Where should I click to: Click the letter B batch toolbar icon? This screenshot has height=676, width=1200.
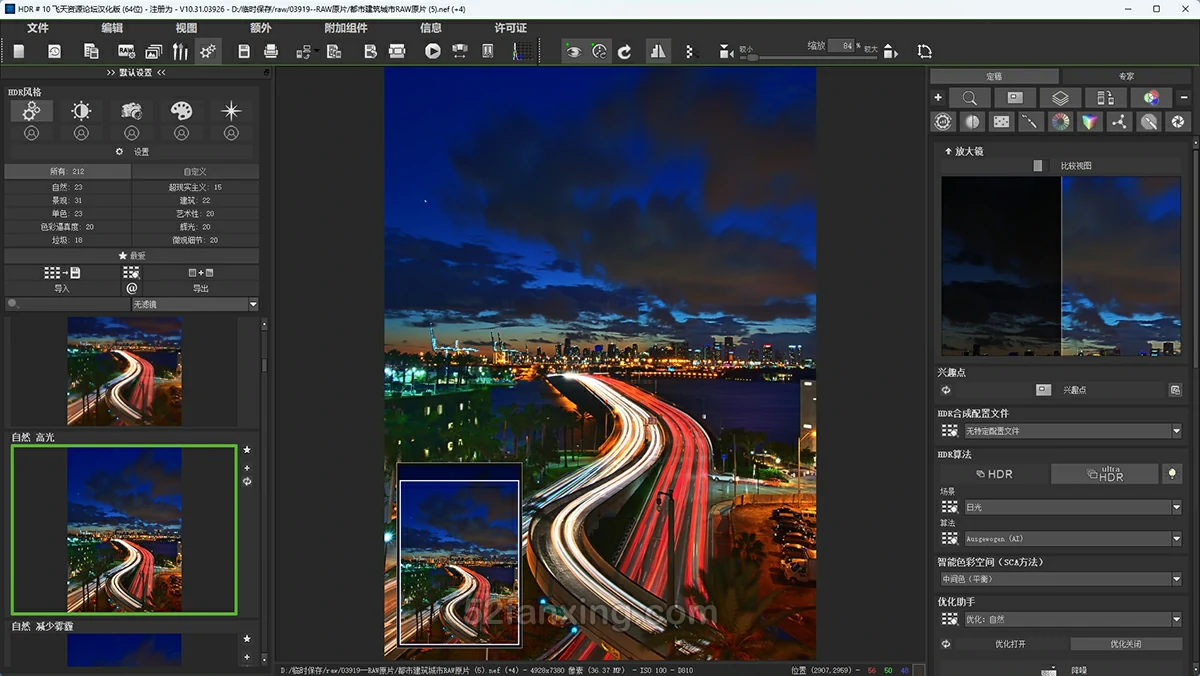370,51
